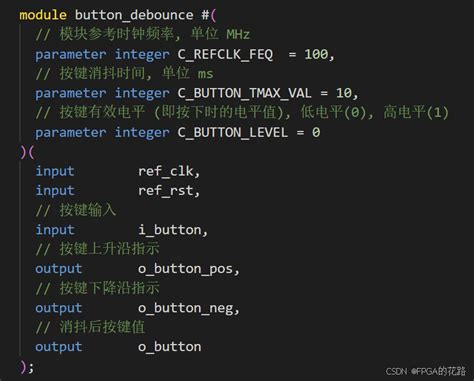Click the value 0 of C_BUTTON_LEVEL
This screenshot has height=381, width=474.
tap(316, 132)
